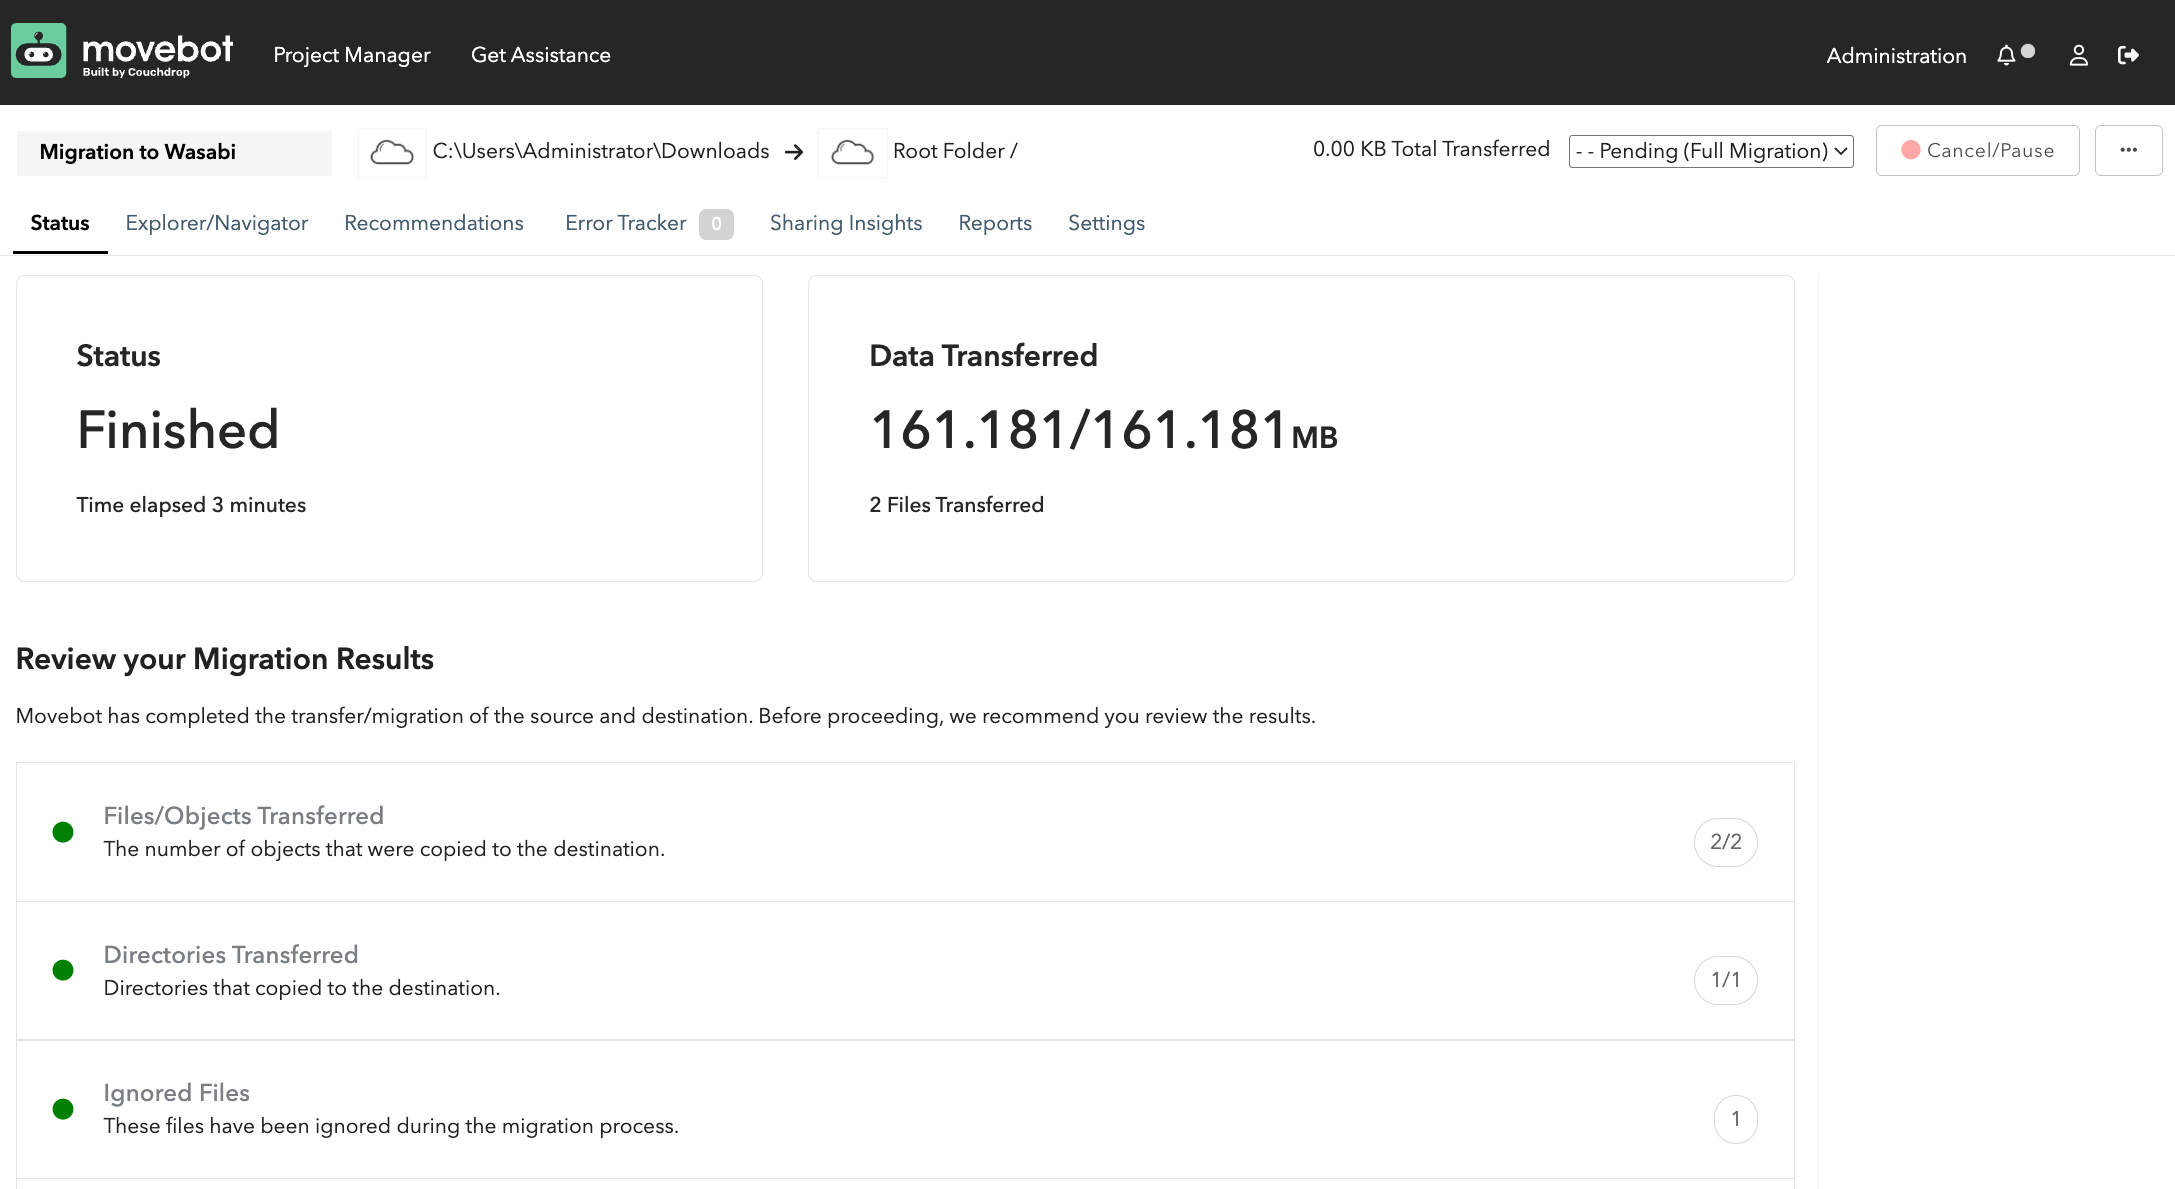Screen dimensions: 2175x1189
Task: Open the user profile icon
Action: click(2078, 55)
